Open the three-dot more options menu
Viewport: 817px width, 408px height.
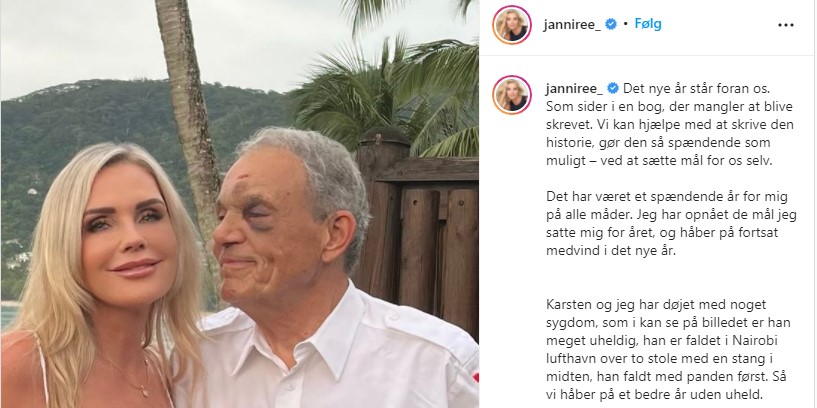786,25
